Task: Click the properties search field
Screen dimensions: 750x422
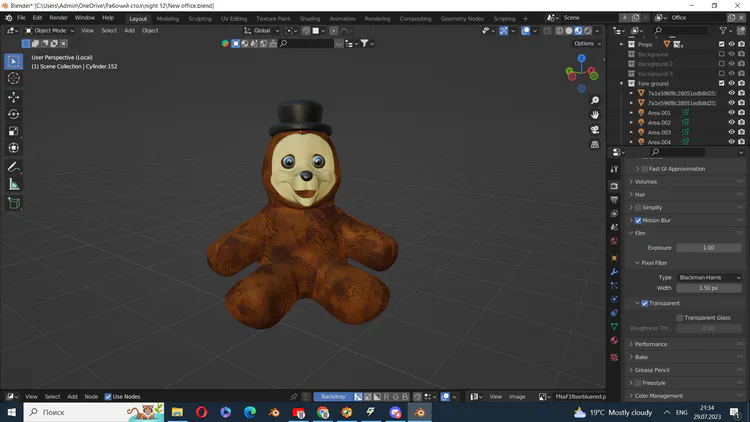Action: coord(676,152)
